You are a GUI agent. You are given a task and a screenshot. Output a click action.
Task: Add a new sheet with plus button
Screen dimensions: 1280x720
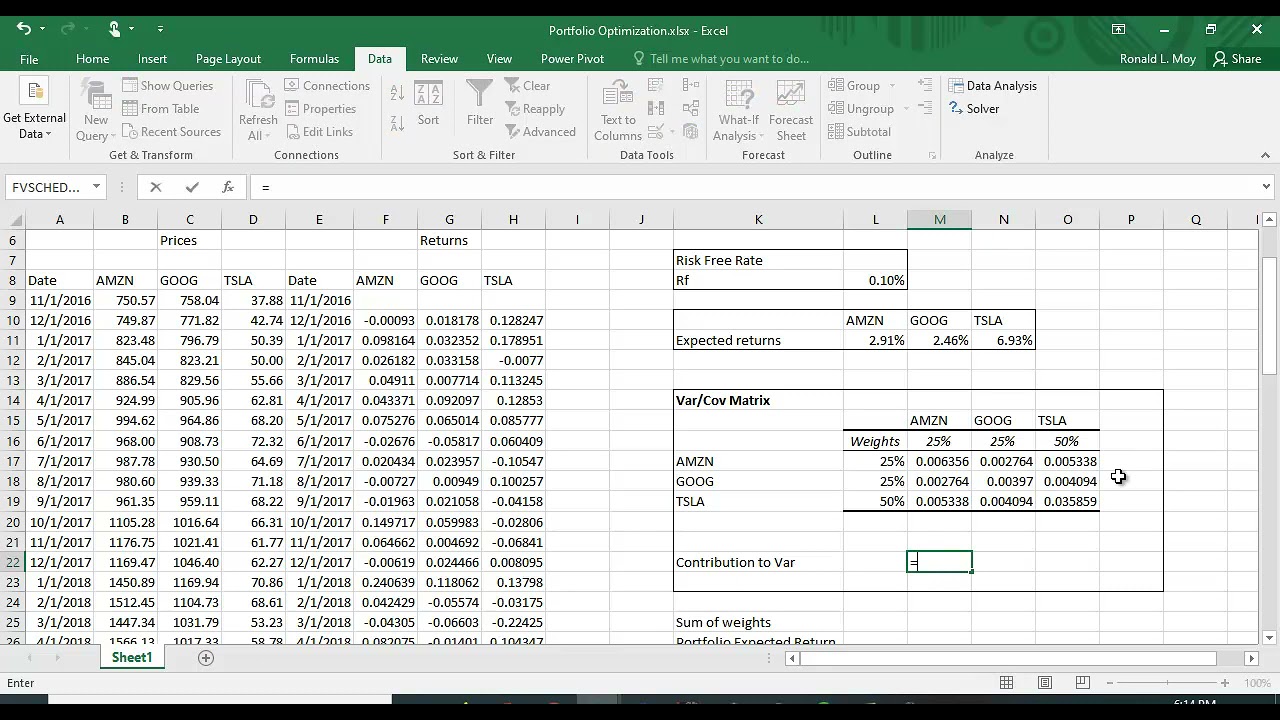pyautogui.click(x=206, y=657)
